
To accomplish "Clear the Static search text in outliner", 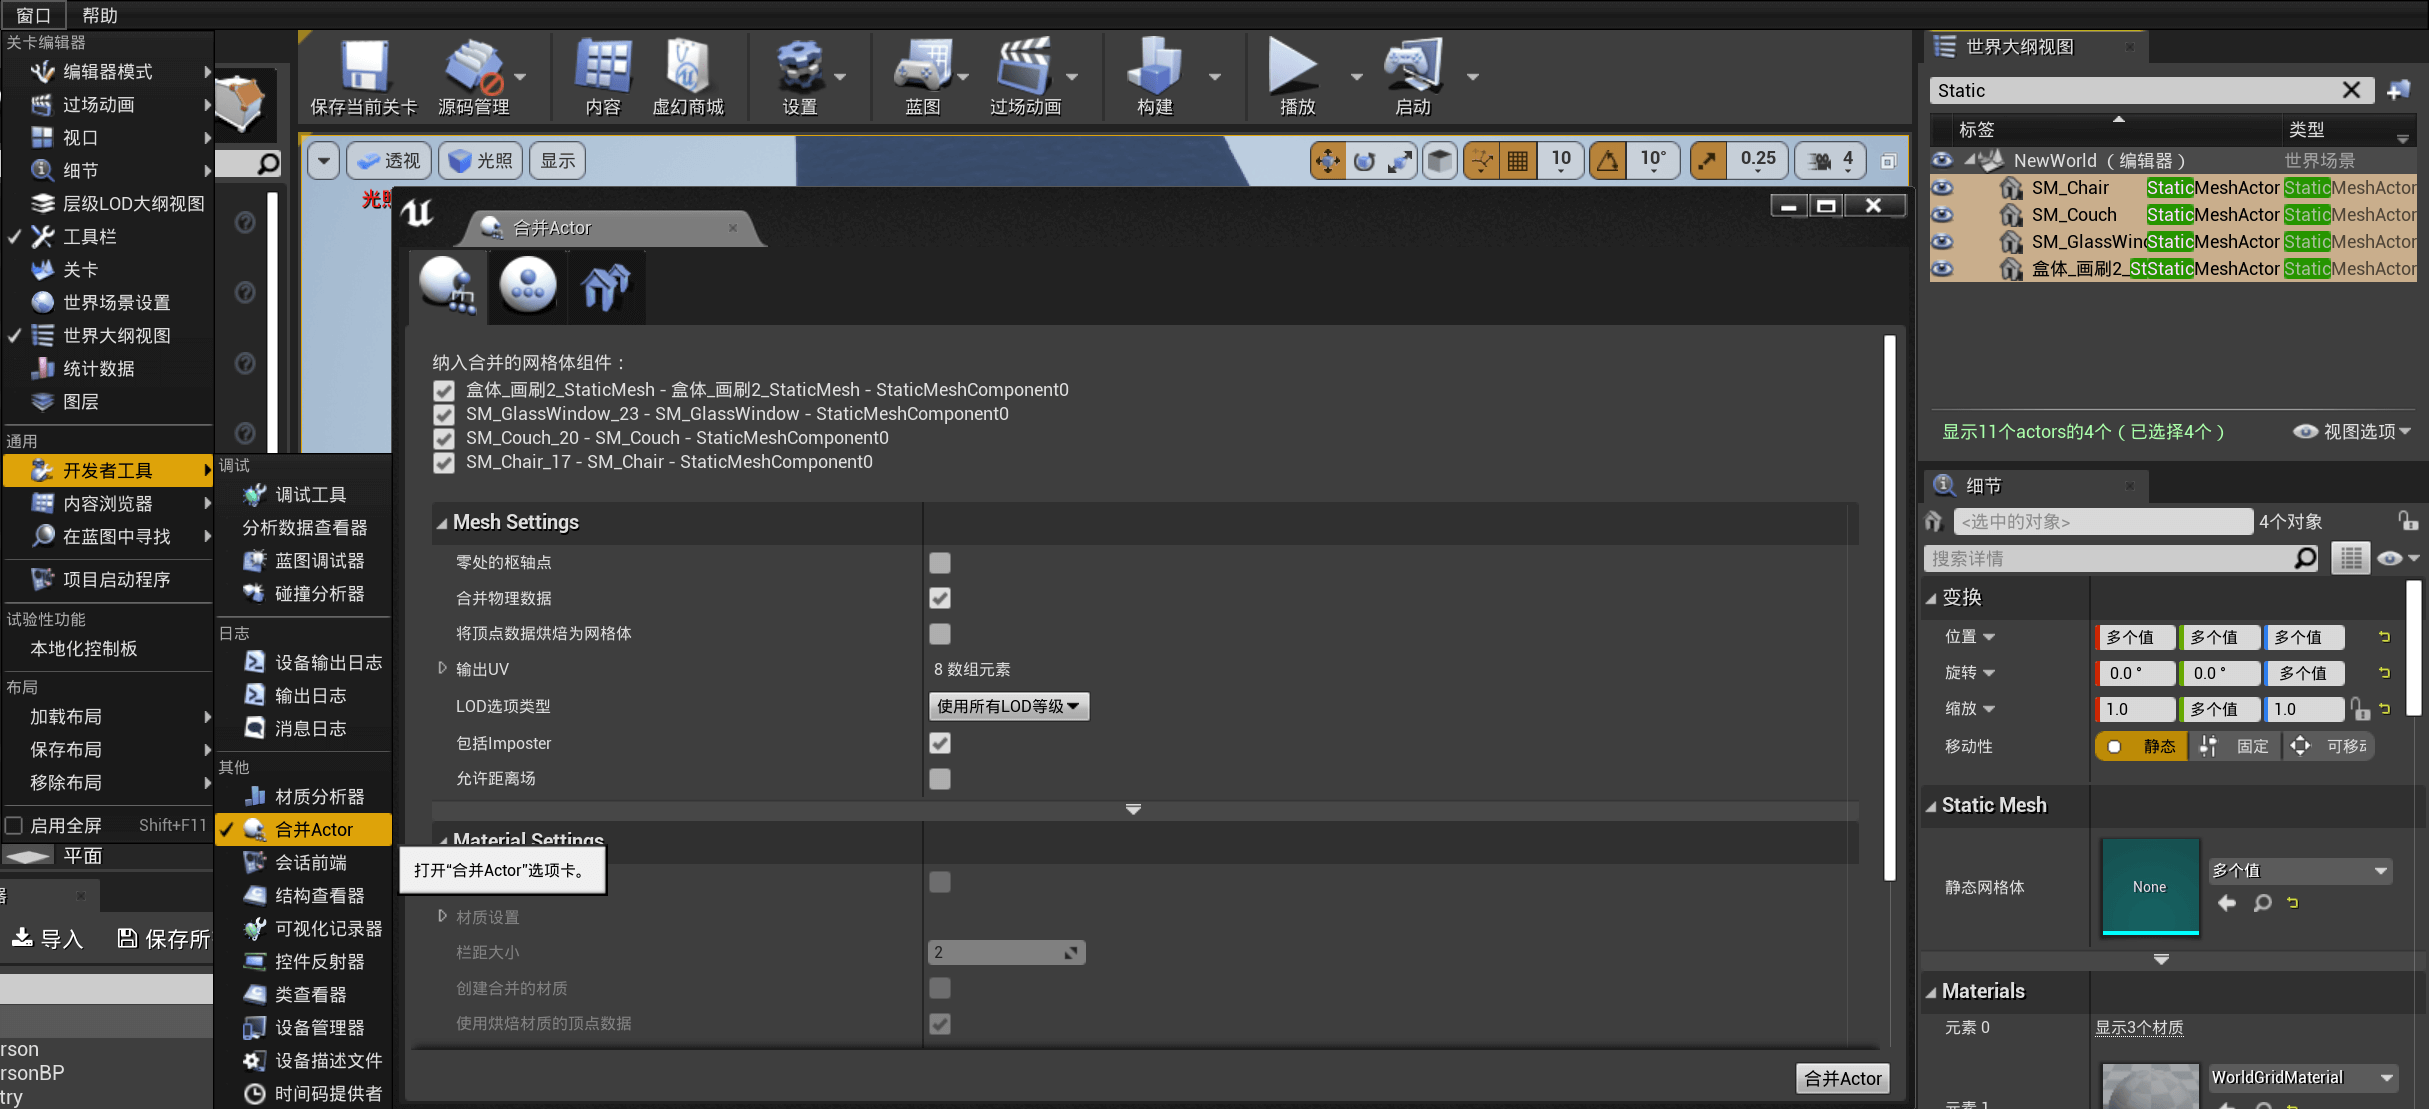I will pos(2352,90).
